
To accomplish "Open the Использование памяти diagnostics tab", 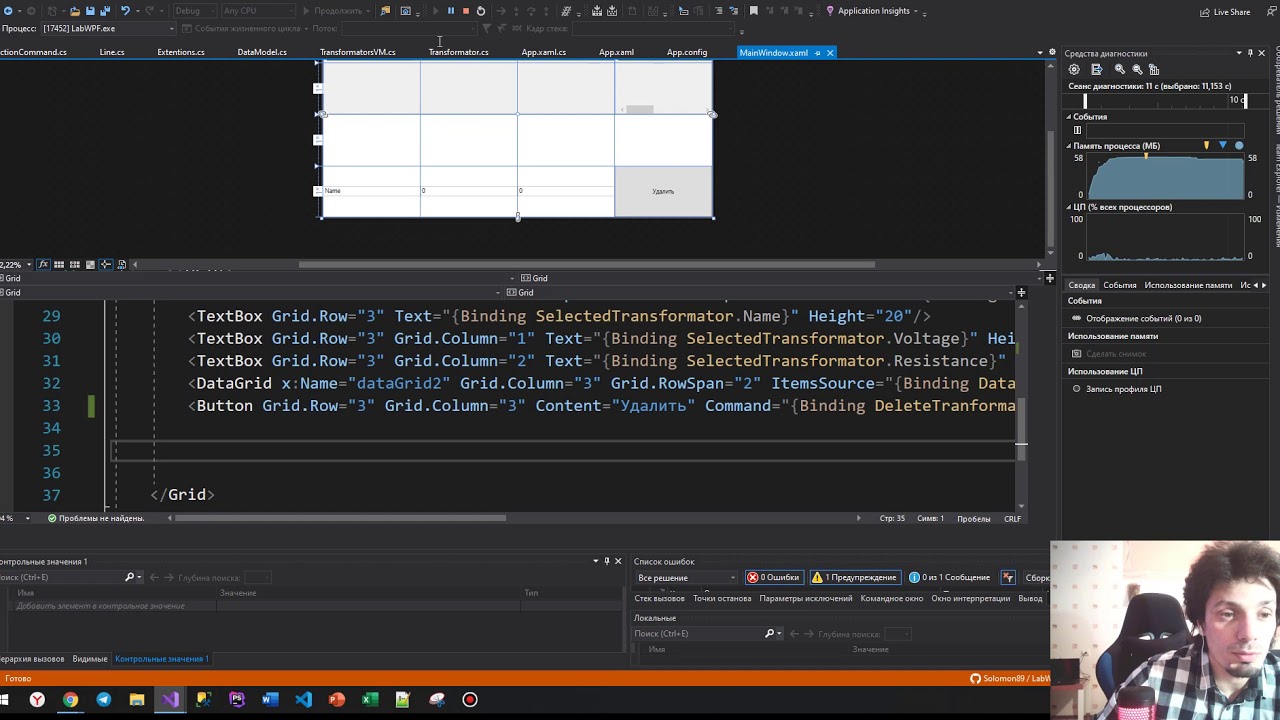I will pos(1188,285).
